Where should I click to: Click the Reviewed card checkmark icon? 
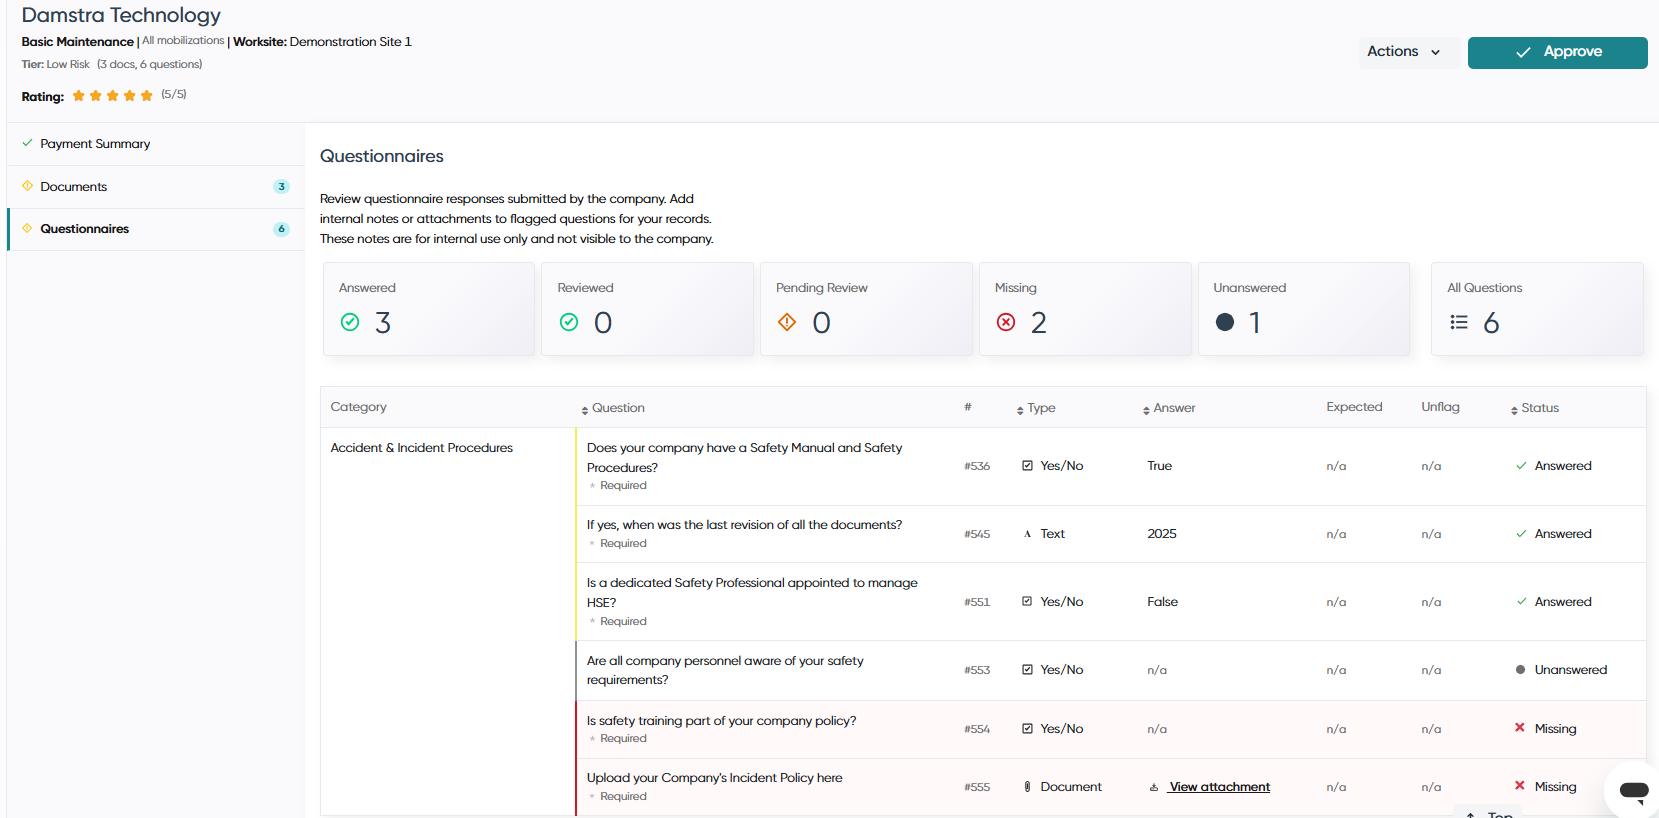click(569, 322)
